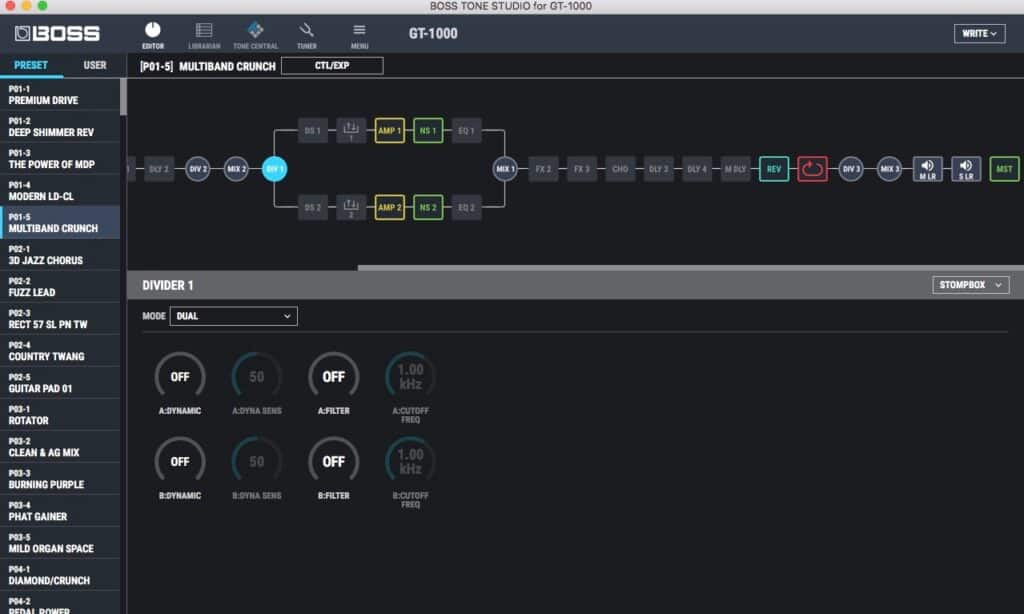Viewport: 1024px width, 614px height.
Task: Open Tone Central
Action: point(255,35)
